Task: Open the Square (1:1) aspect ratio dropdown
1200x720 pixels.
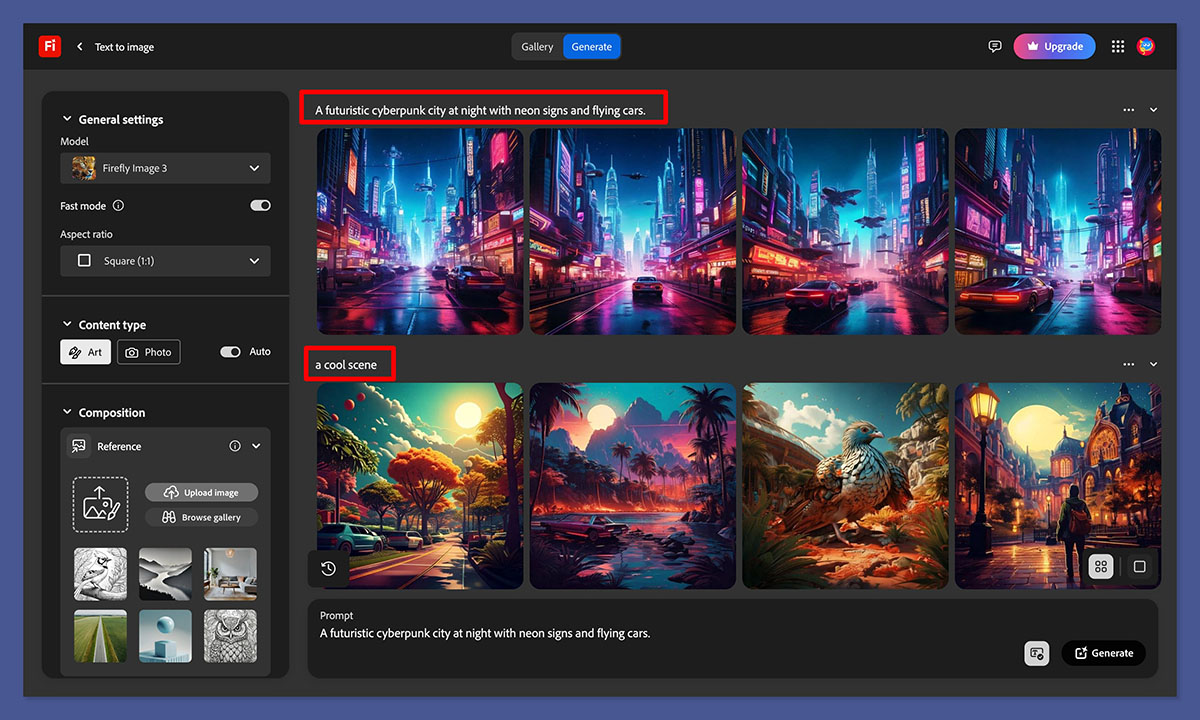Action: point(165,261)
